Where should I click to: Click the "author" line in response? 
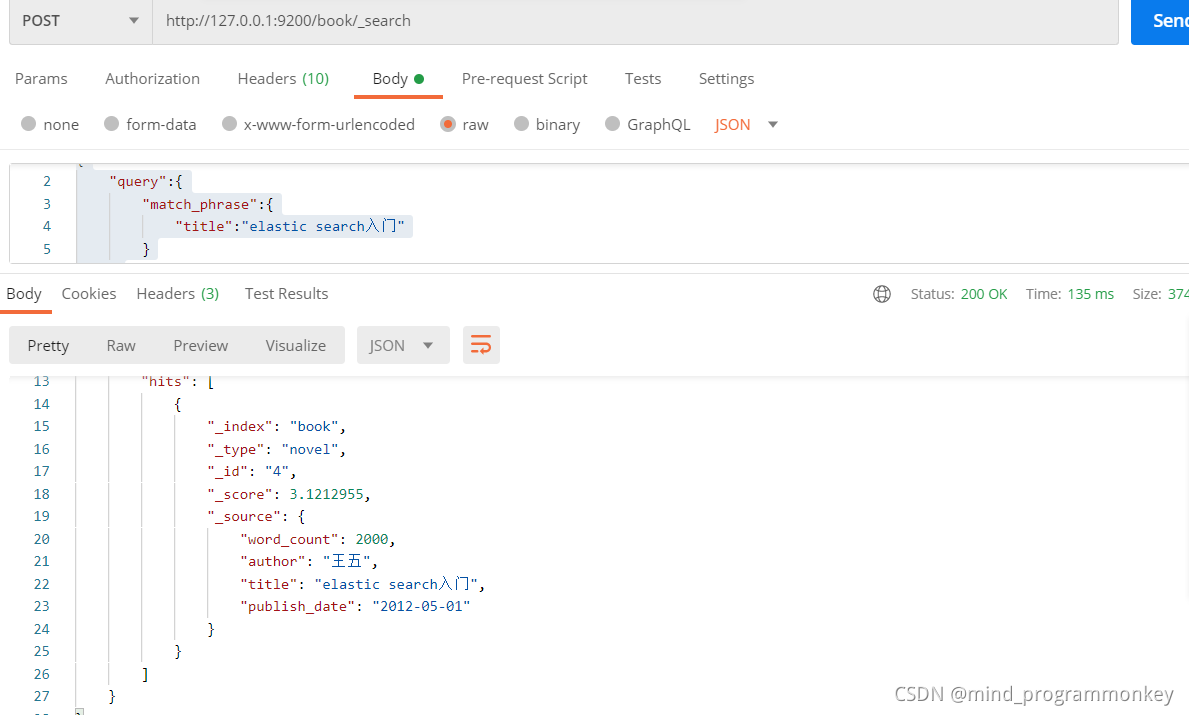click(309, 561)
